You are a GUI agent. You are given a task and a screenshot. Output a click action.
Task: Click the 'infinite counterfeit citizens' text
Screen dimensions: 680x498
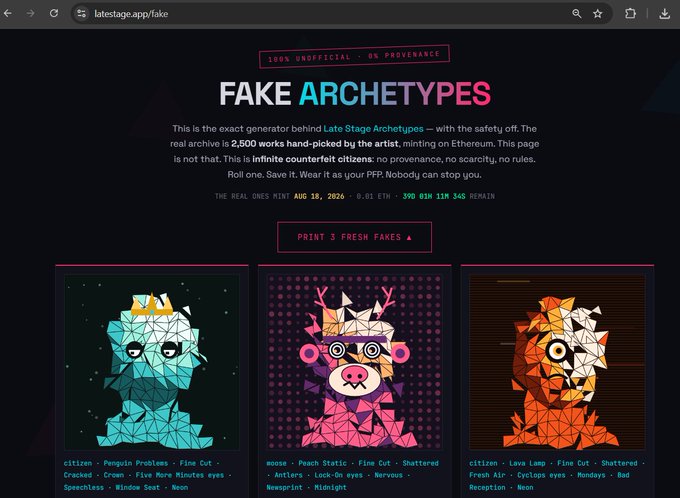(x=312, y=159)
